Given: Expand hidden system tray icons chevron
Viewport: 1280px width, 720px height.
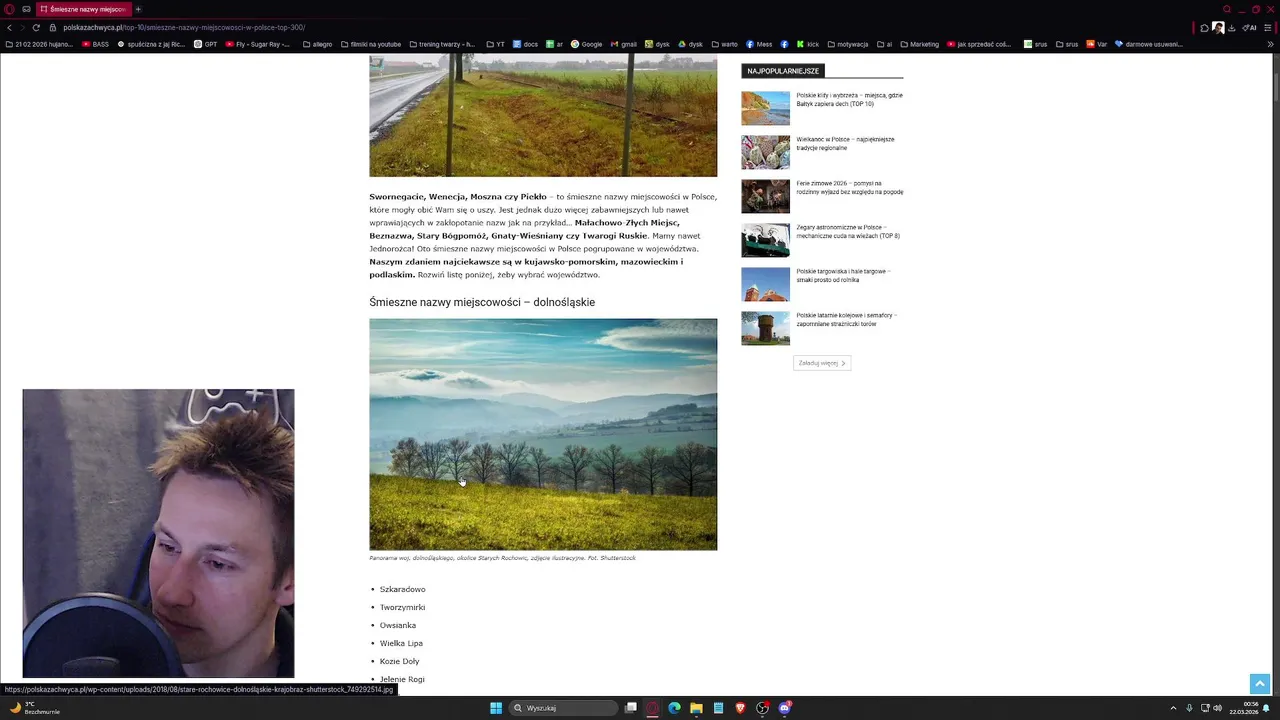Looking at the screenshot, I should click(x=1173, y=708).
